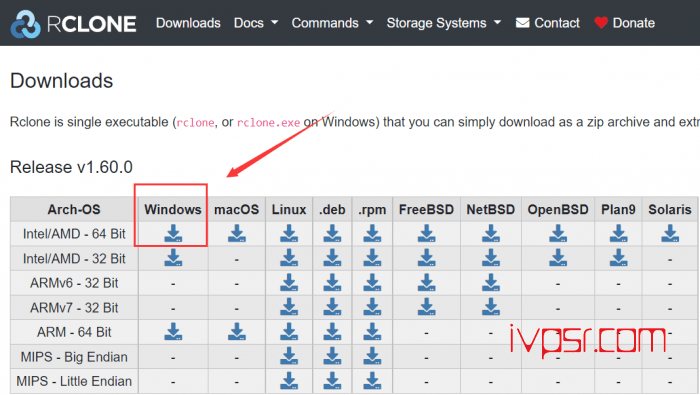Expand the Docs dropdown menu
The height and width of the screenshot is (395, 700).
click(x=256, y=23)
